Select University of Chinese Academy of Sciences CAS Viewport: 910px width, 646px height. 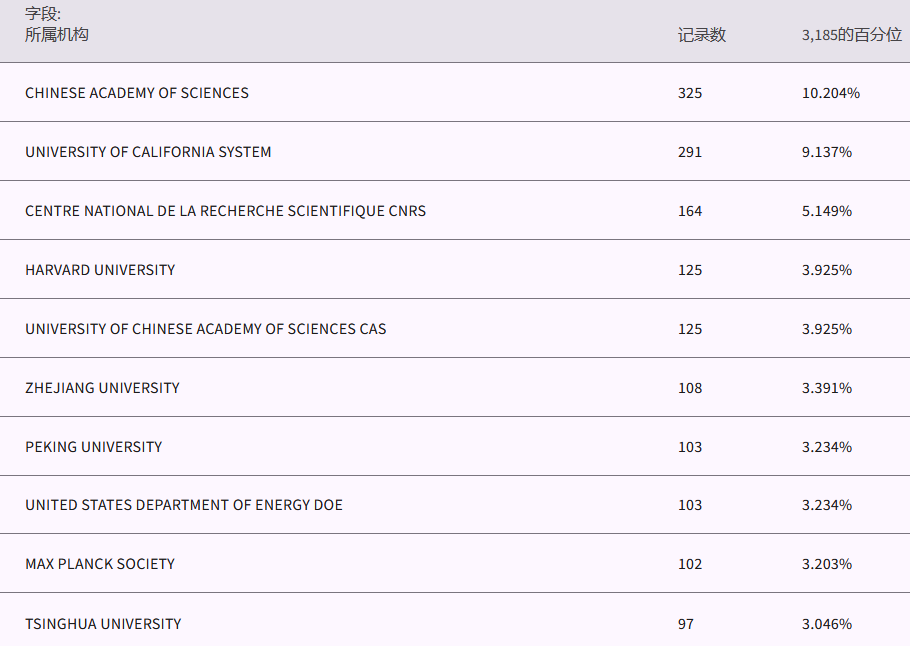point(205,329)
